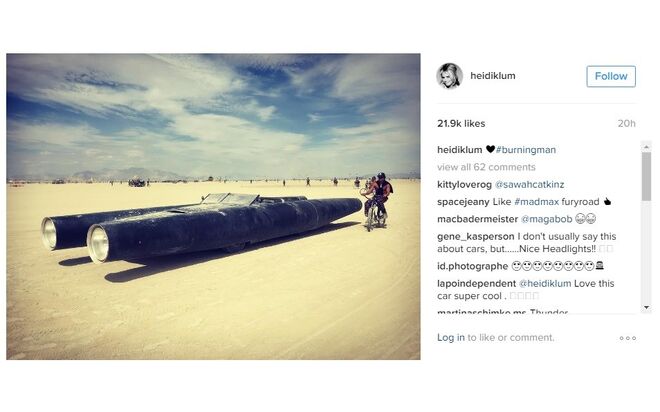Open the kittyloverog commenter profile
This screenshot has height=412, width=660.
464,185
